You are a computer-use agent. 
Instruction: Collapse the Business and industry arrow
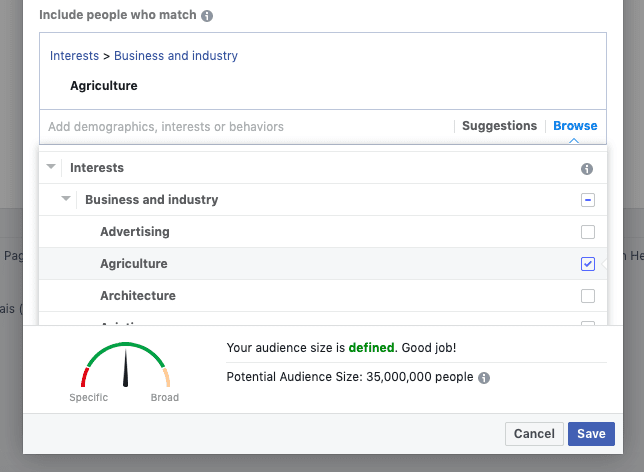66,199
